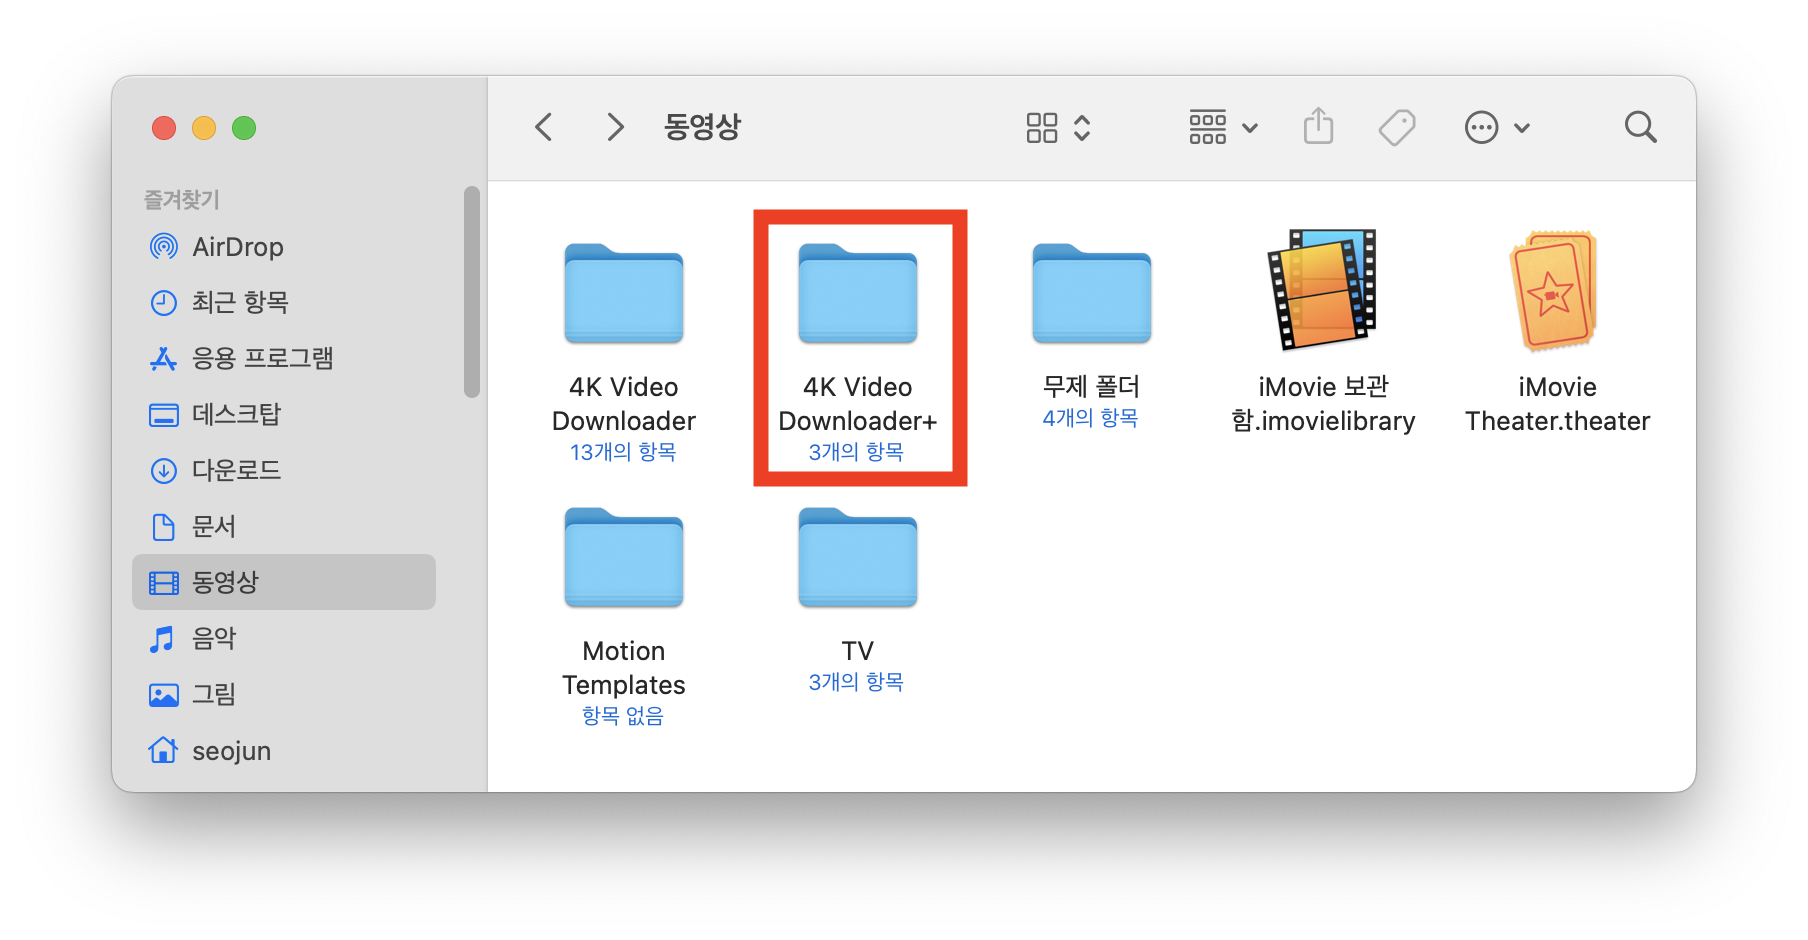Open 그림 in sidebar
Screen dimensions: 1808x940
(284, 694)
